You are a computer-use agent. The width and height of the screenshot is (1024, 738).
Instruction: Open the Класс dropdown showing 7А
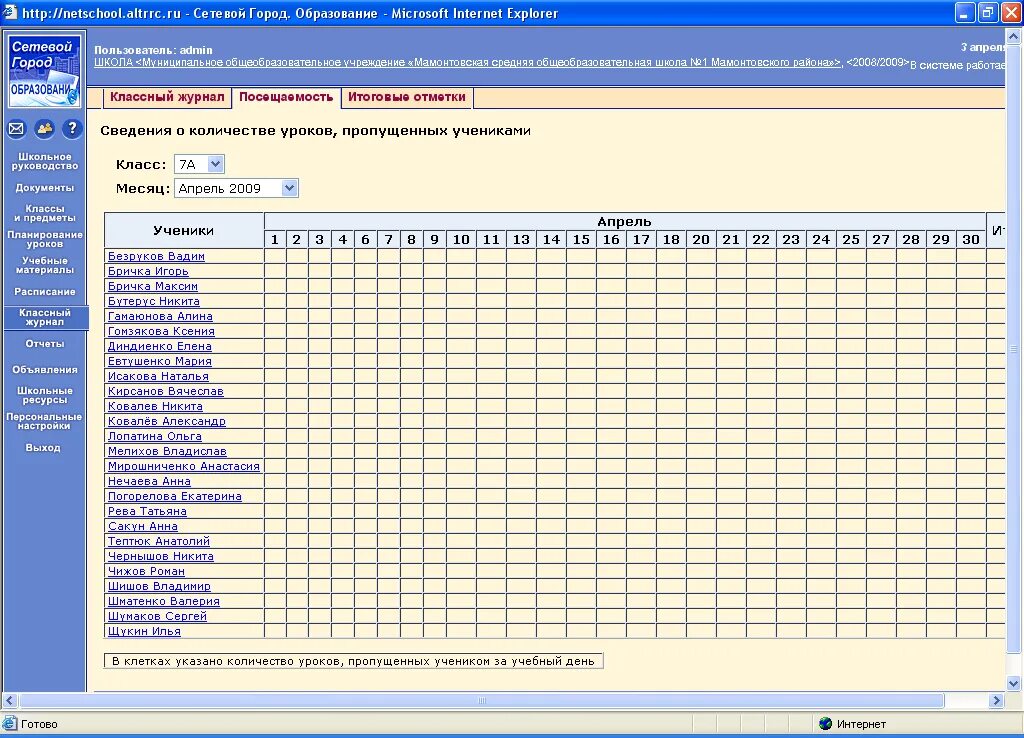tap(200, 164)
